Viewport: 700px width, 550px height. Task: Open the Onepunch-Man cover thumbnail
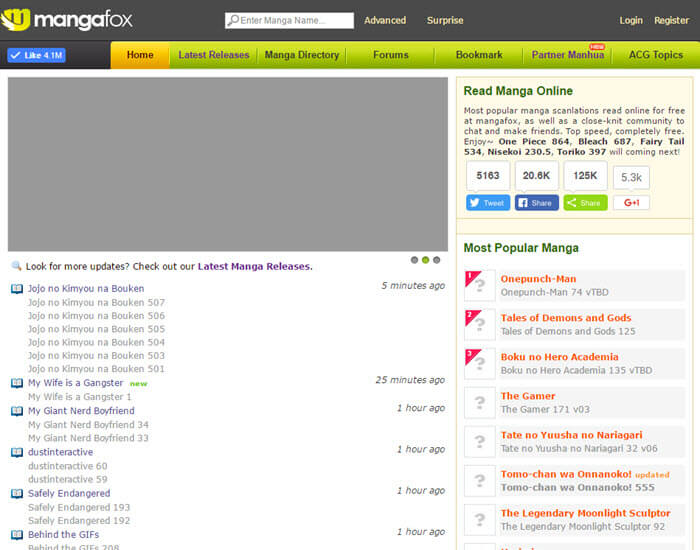click(480, 285)
